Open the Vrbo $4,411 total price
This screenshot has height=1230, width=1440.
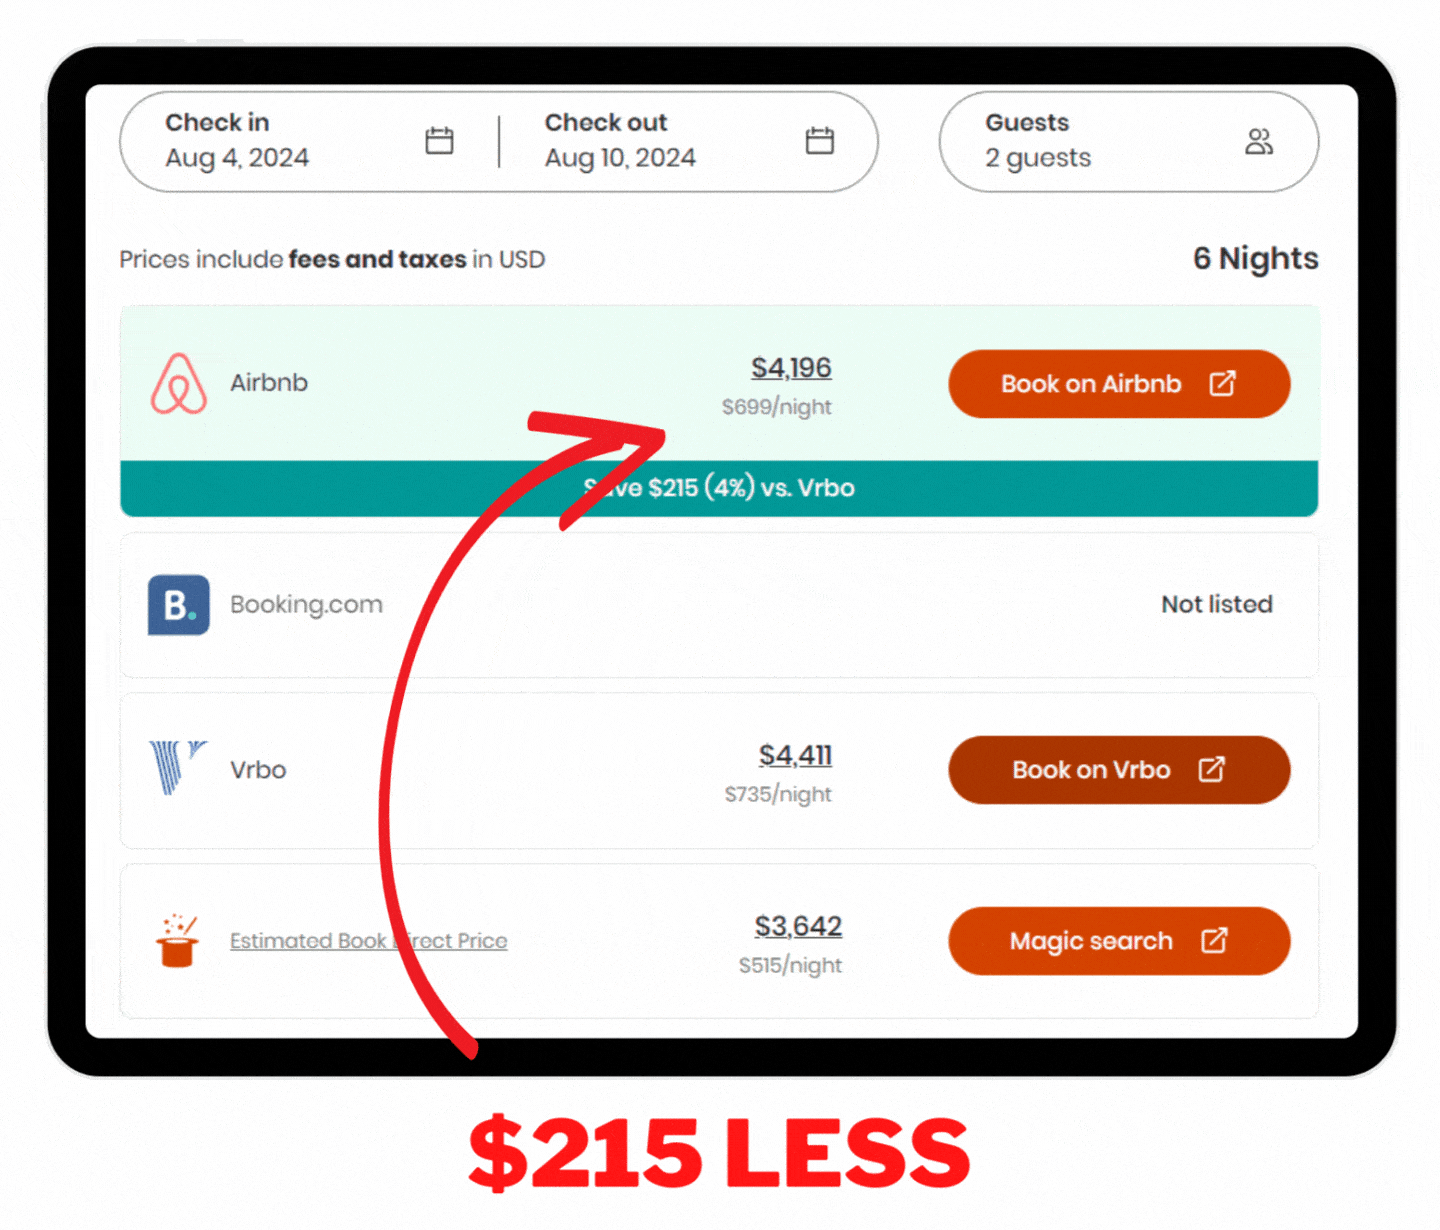tap(795, 755)
